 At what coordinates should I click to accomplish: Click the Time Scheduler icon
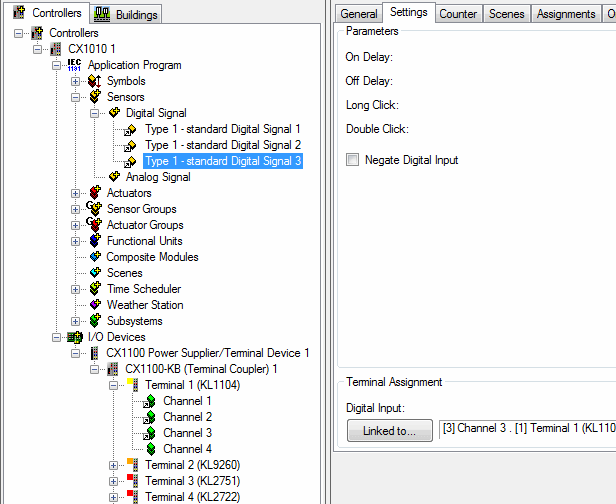(95, 288)
